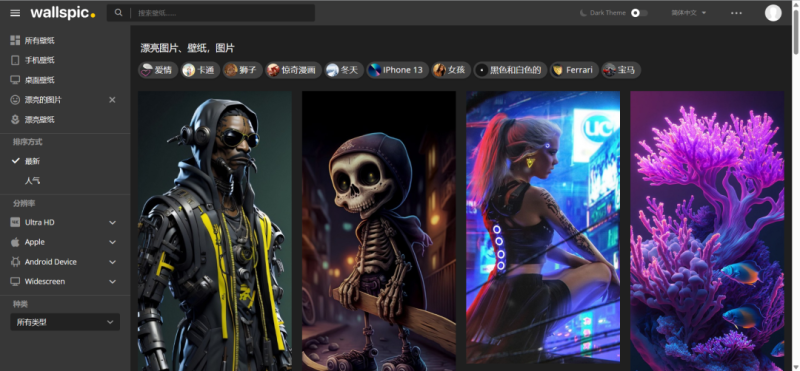Toggle the Dark Theme switch
The height and width of the screenshot is (371, 800).
coord(639,13)
